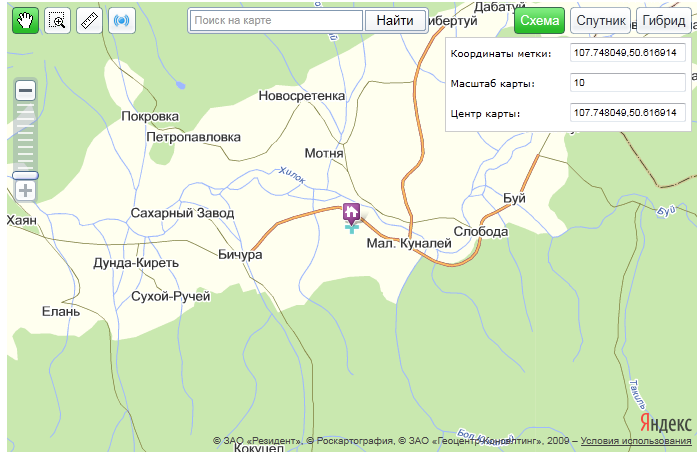Click the Центр карты label text

pyautogui.click(x=485, y=114)
